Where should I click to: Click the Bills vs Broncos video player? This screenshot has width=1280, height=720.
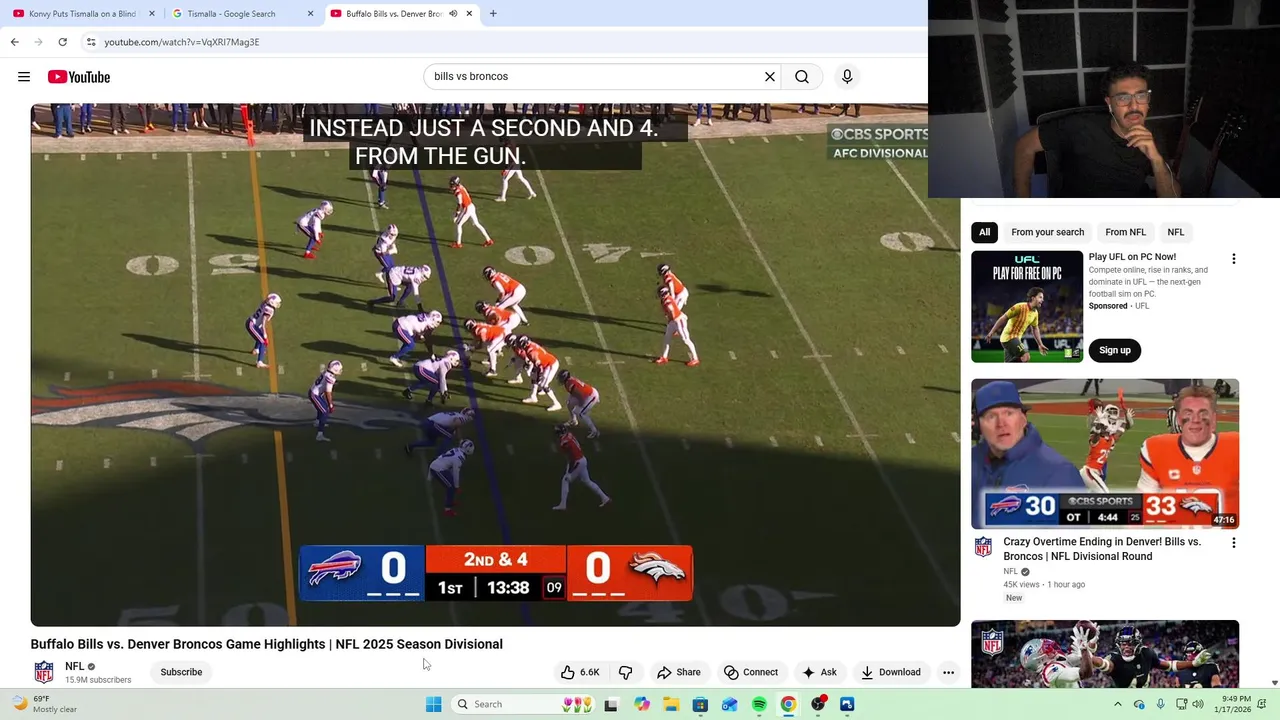click(x=495, y=365)
